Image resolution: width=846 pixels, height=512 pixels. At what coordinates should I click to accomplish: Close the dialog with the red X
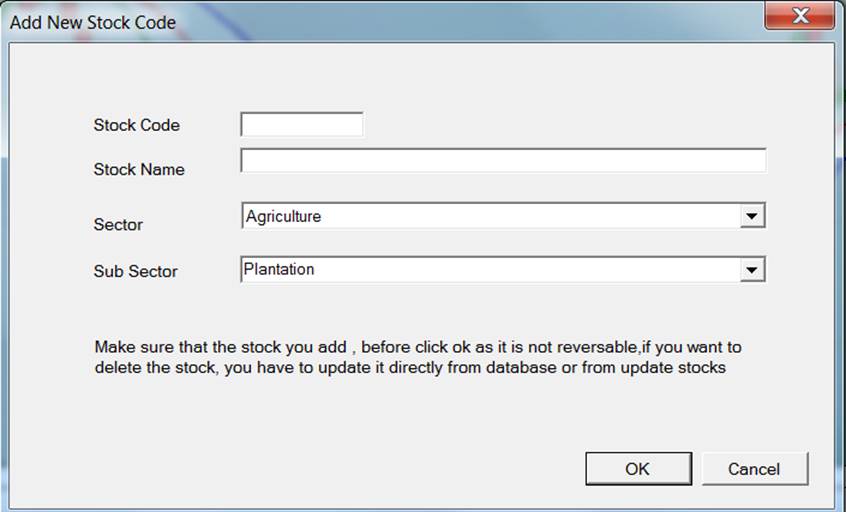pos(799,17)
